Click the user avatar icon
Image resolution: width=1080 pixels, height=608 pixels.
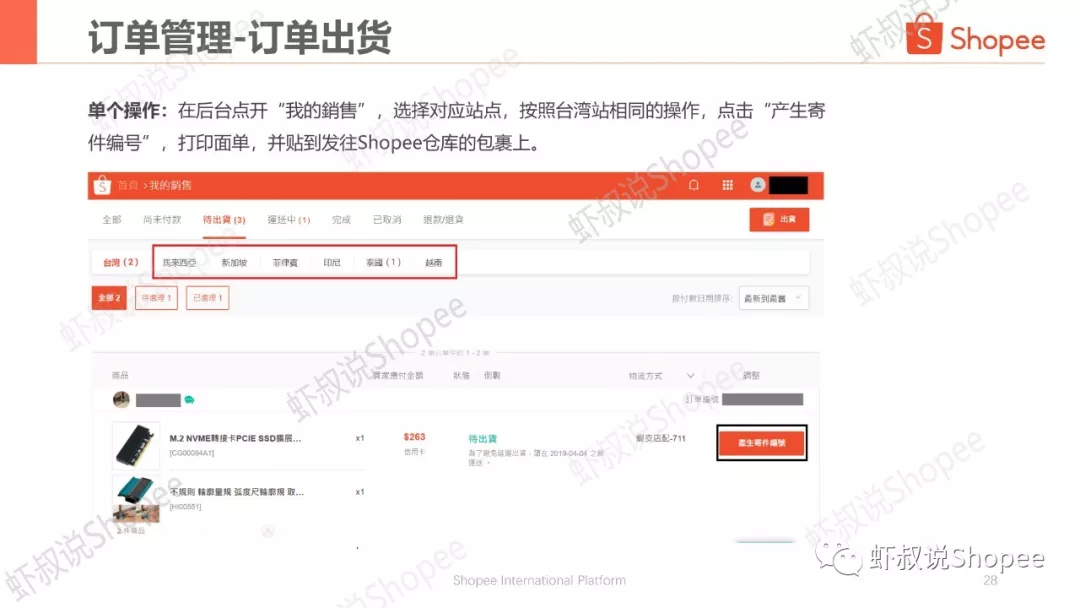(758, 185)
